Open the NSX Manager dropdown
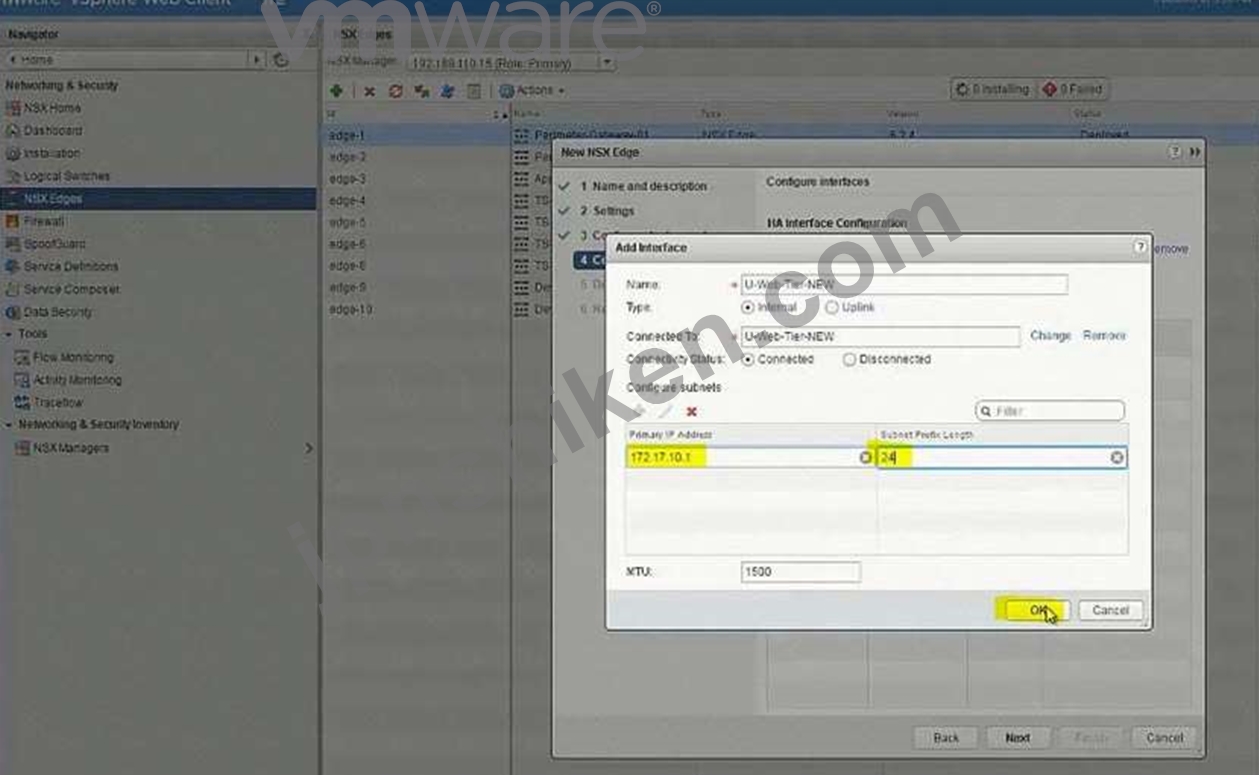The height and width of the screenshot is (775, 1259). 607,63
